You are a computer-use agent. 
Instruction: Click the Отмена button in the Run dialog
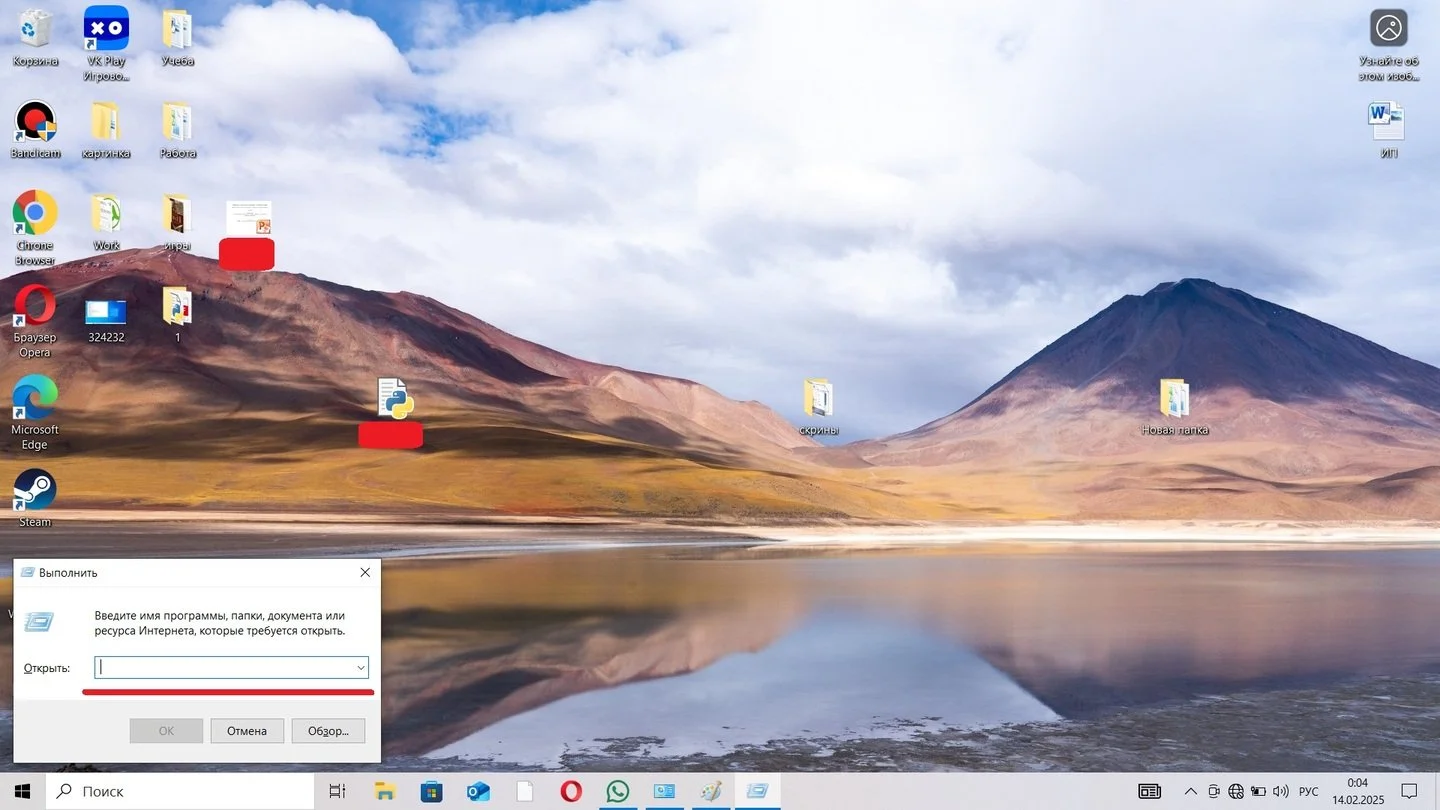[x=247, y=731]
